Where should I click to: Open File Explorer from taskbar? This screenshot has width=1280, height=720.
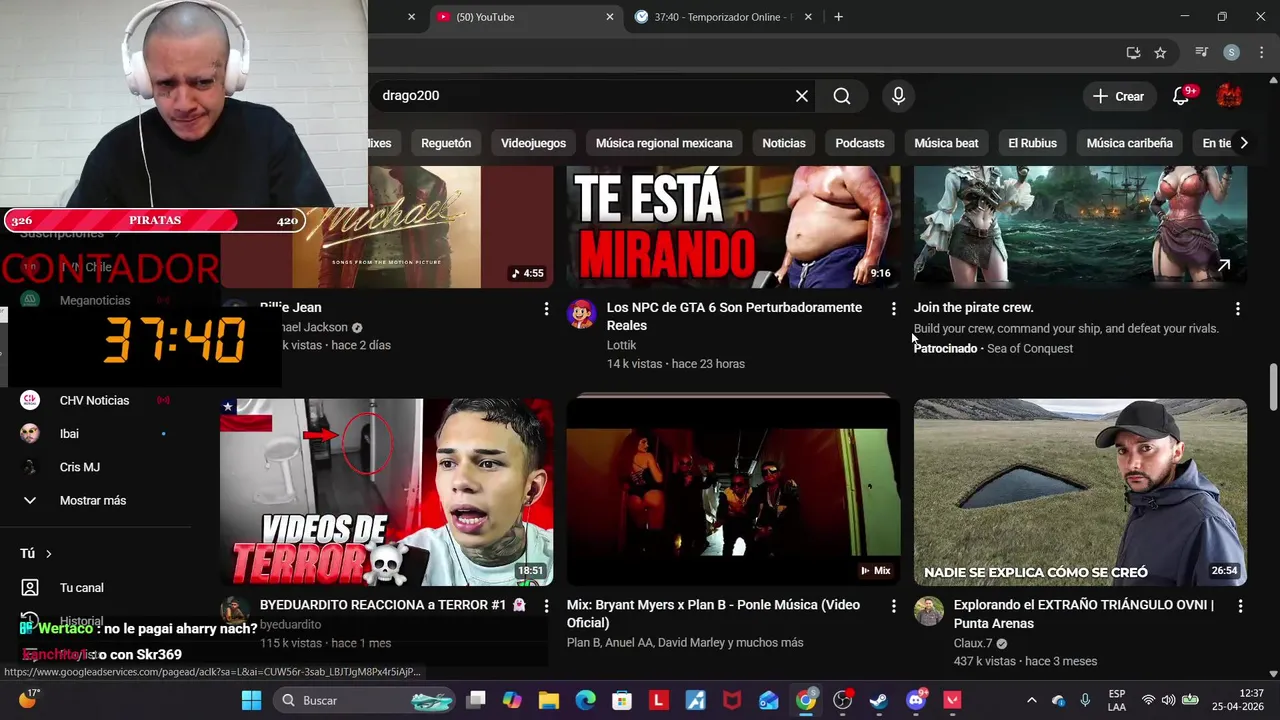tap(549, 700)
